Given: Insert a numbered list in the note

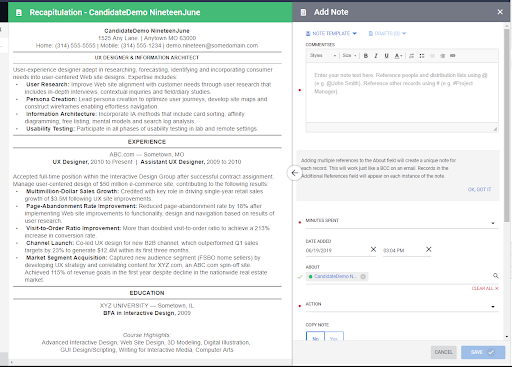Looking at the screenshot, I should [x=411, y=56].
